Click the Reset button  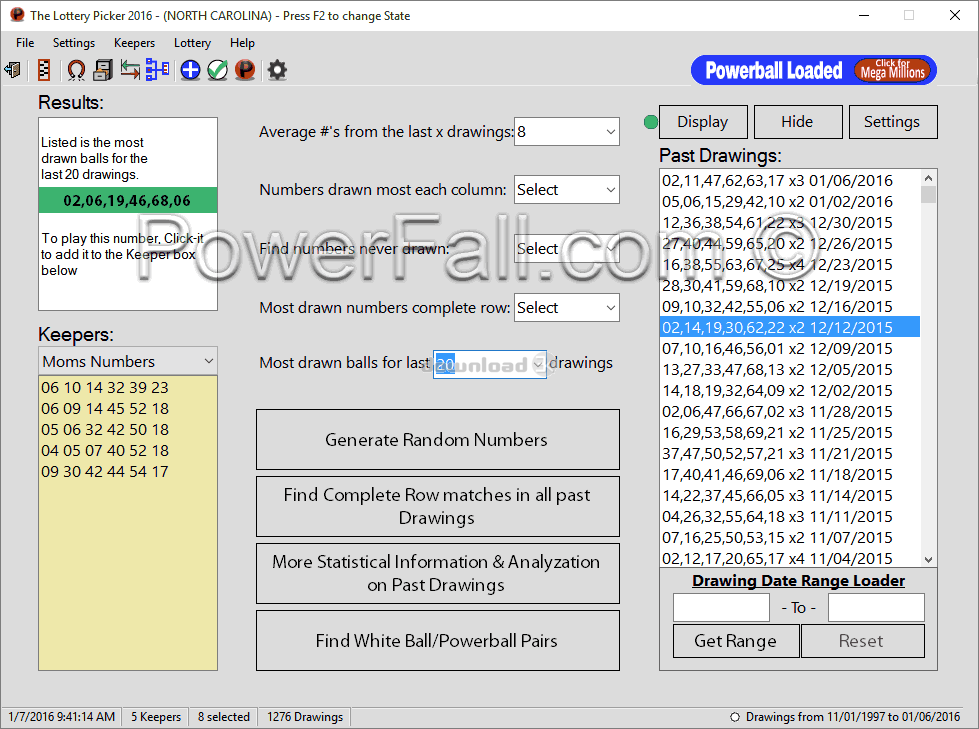point(862,641)
